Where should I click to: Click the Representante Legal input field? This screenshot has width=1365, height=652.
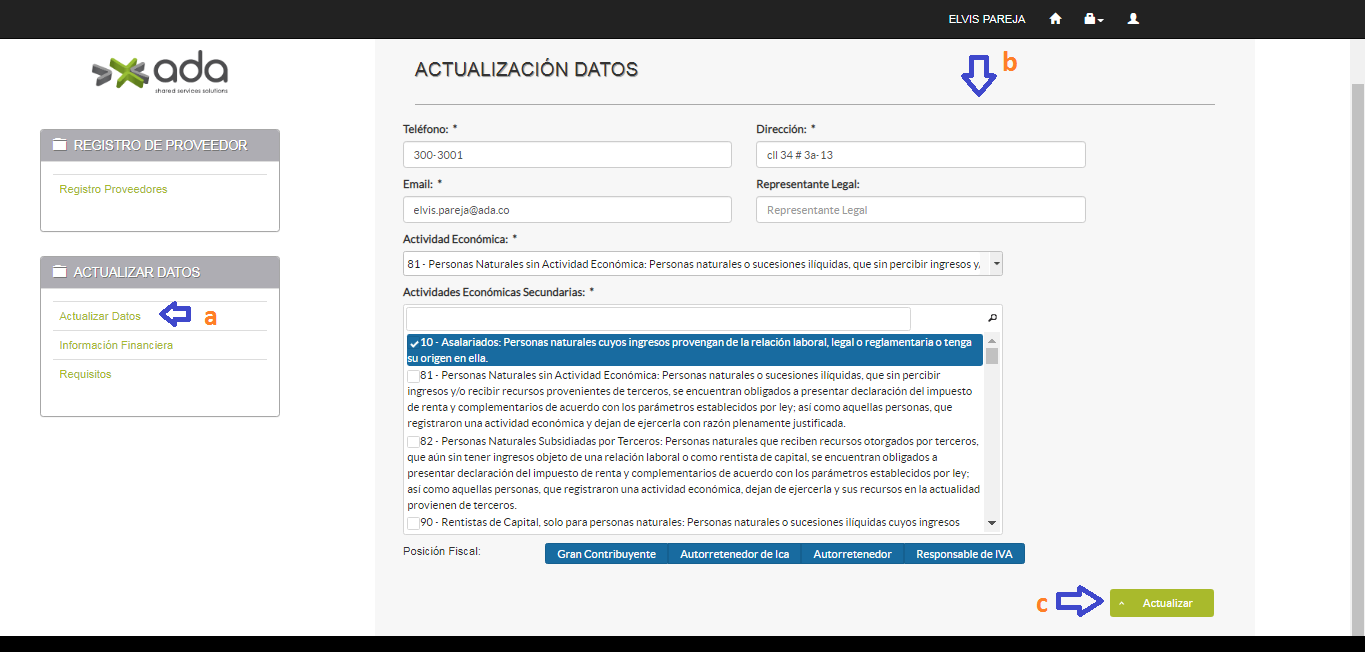point(920,210)
